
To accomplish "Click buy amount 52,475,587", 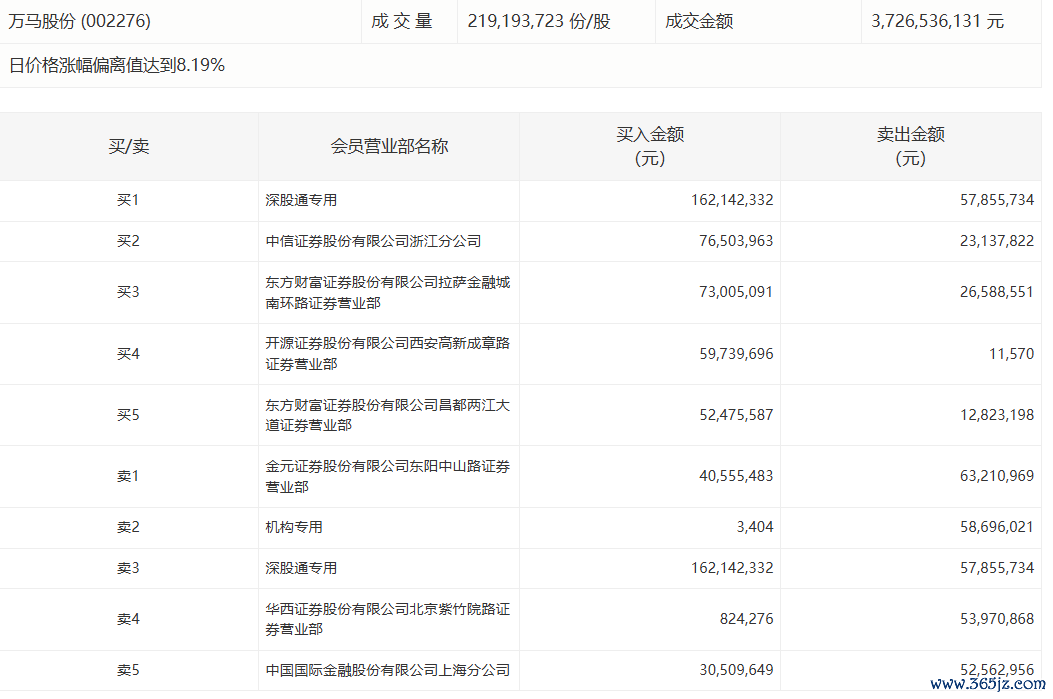I will tap(736, 415).
